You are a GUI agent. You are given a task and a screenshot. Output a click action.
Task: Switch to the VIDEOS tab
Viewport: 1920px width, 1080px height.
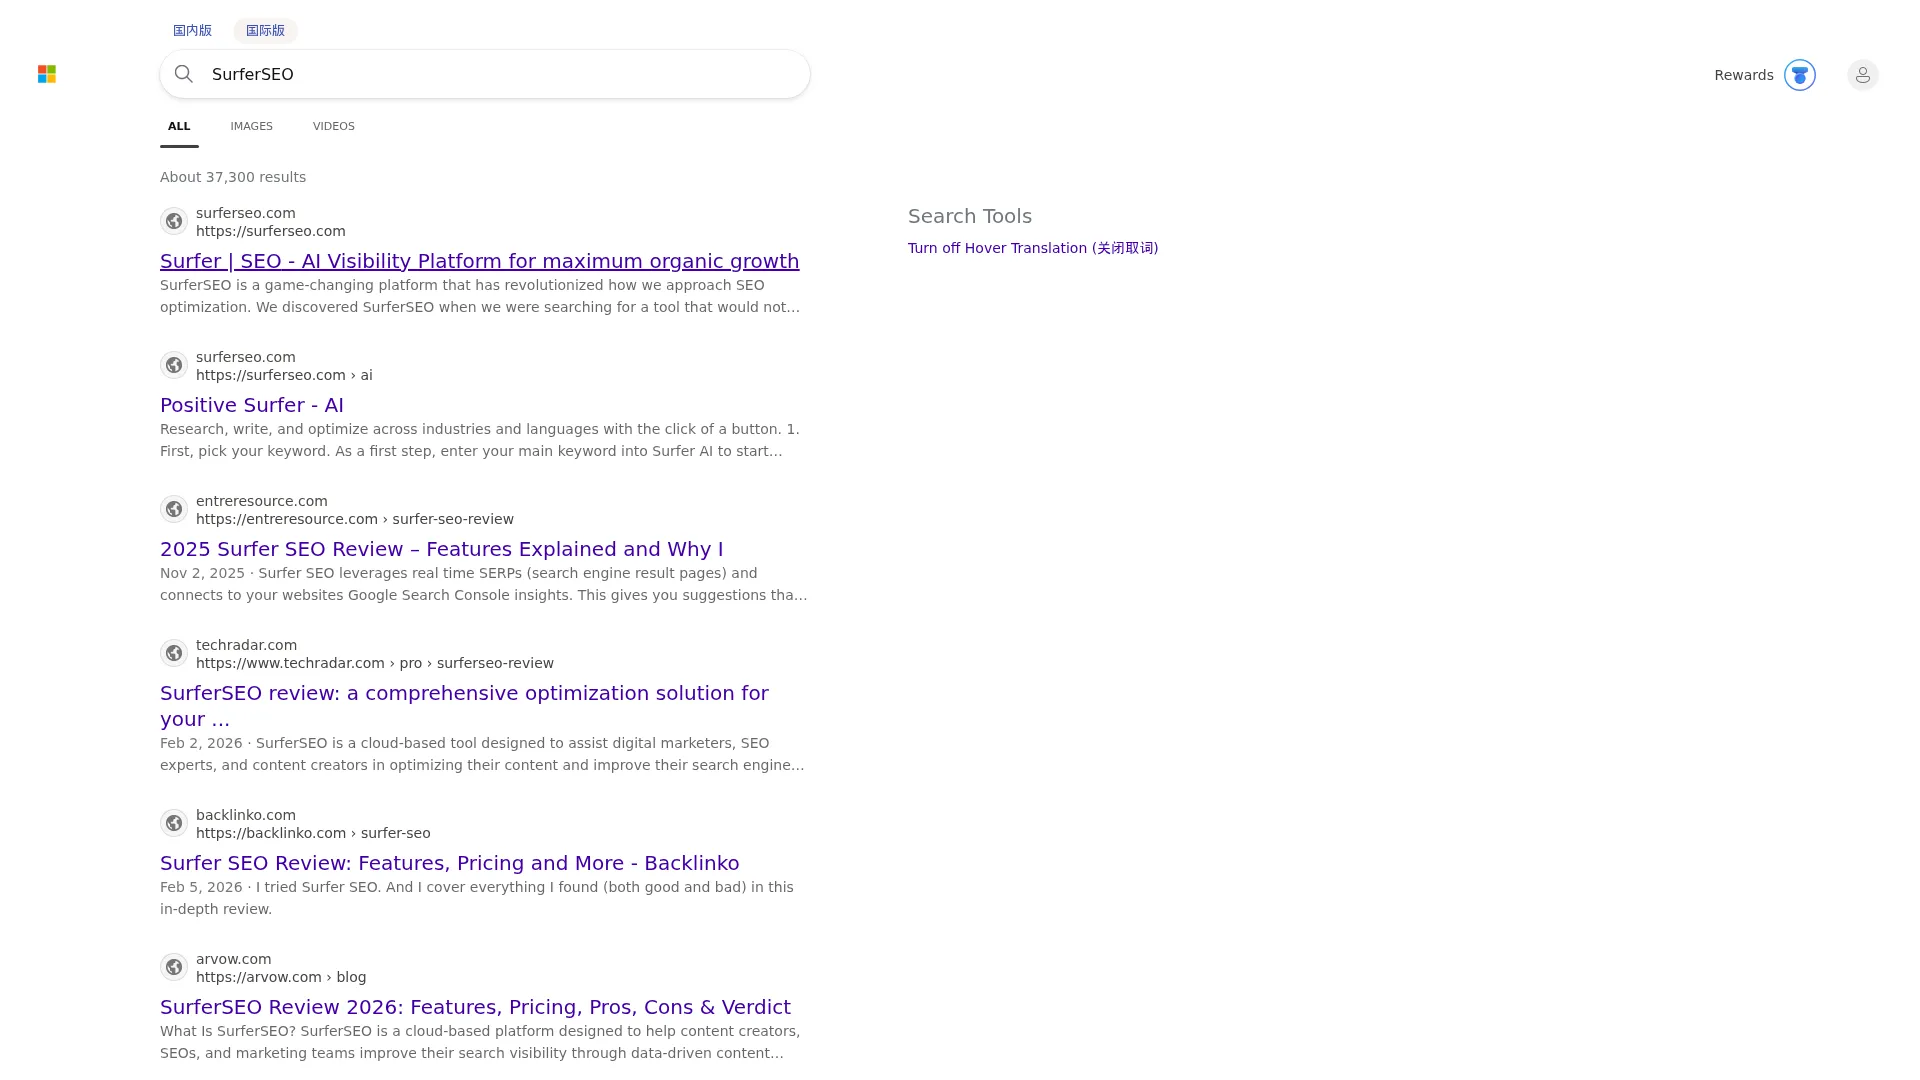coord(334,126)
